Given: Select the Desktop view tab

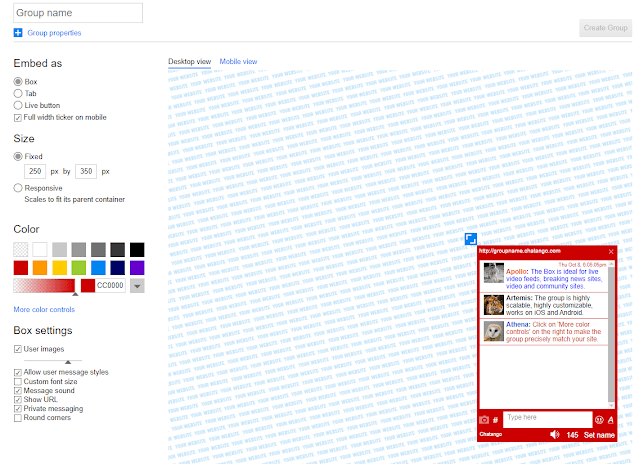Looking at the screenshot, I should coord(189,62).
